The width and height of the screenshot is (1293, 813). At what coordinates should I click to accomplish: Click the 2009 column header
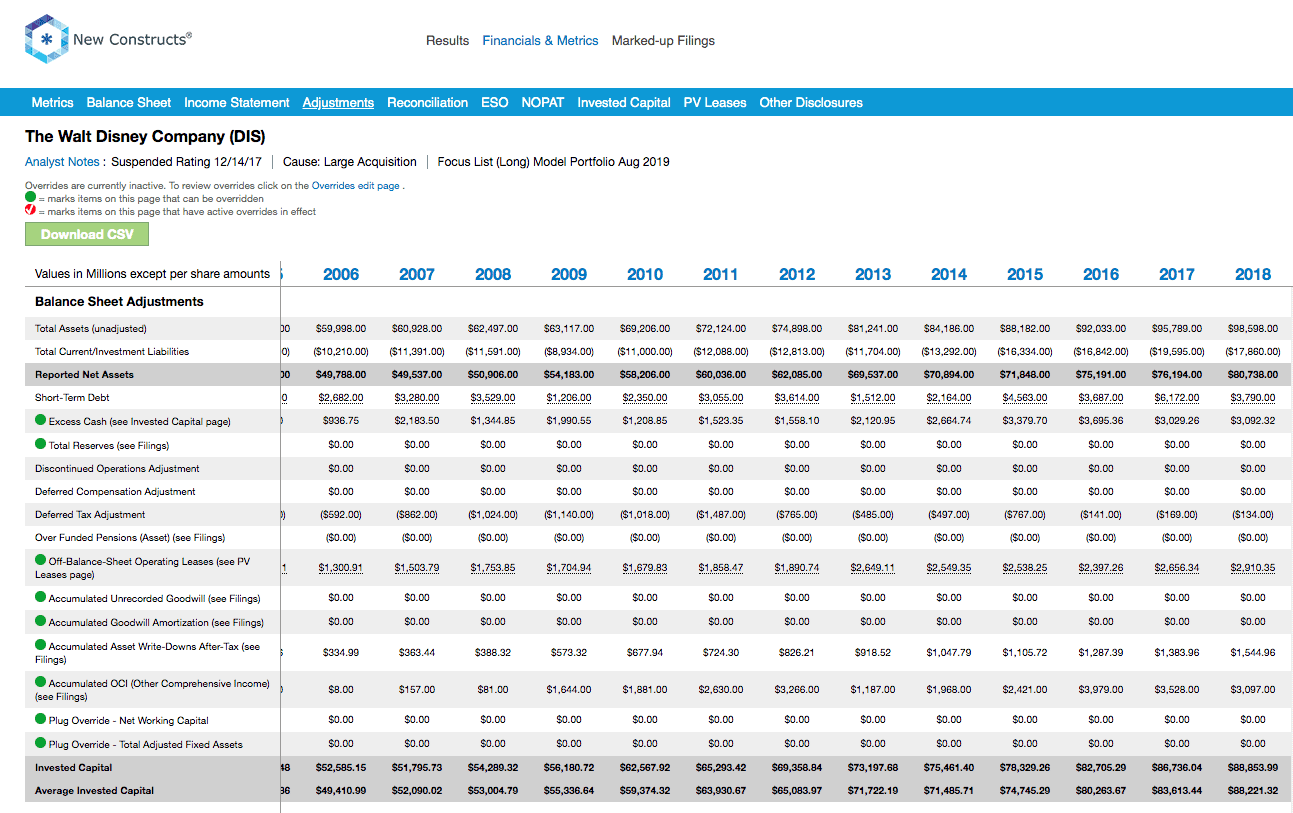pos(569,274)
